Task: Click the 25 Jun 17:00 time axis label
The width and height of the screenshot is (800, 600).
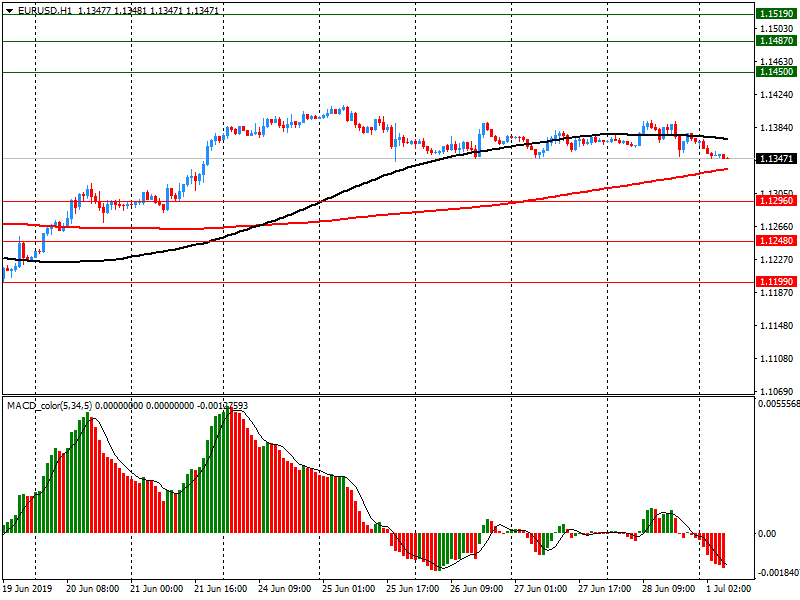Action: click(x=413, y=589)
